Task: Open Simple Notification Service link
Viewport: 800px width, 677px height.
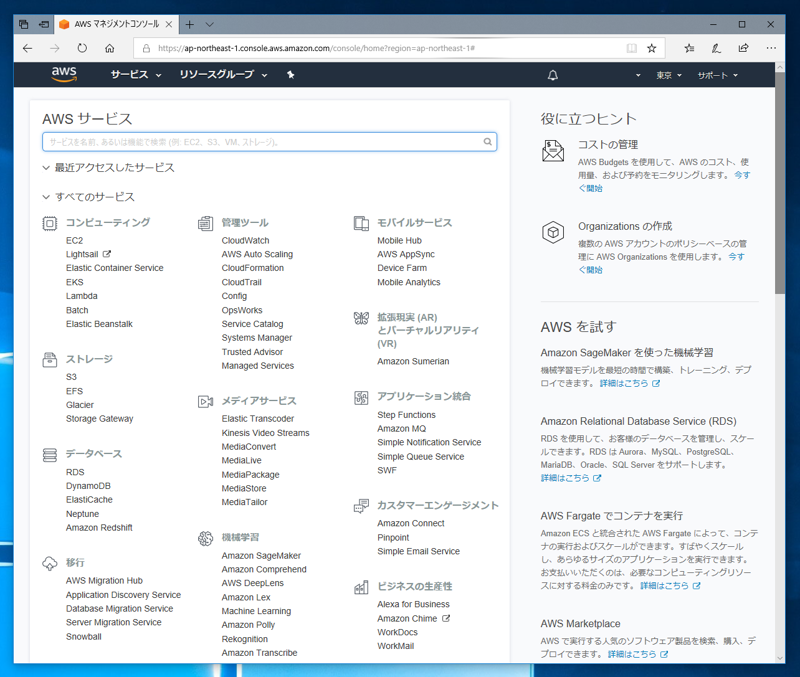Action: (x=429, y=442)
